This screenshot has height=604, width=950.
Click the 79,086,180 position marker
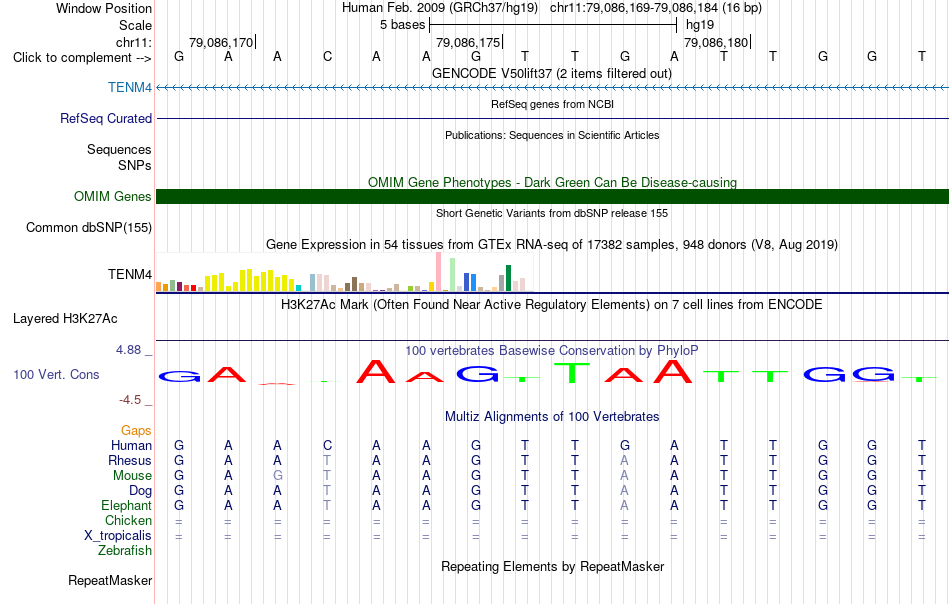coord(716,42)
